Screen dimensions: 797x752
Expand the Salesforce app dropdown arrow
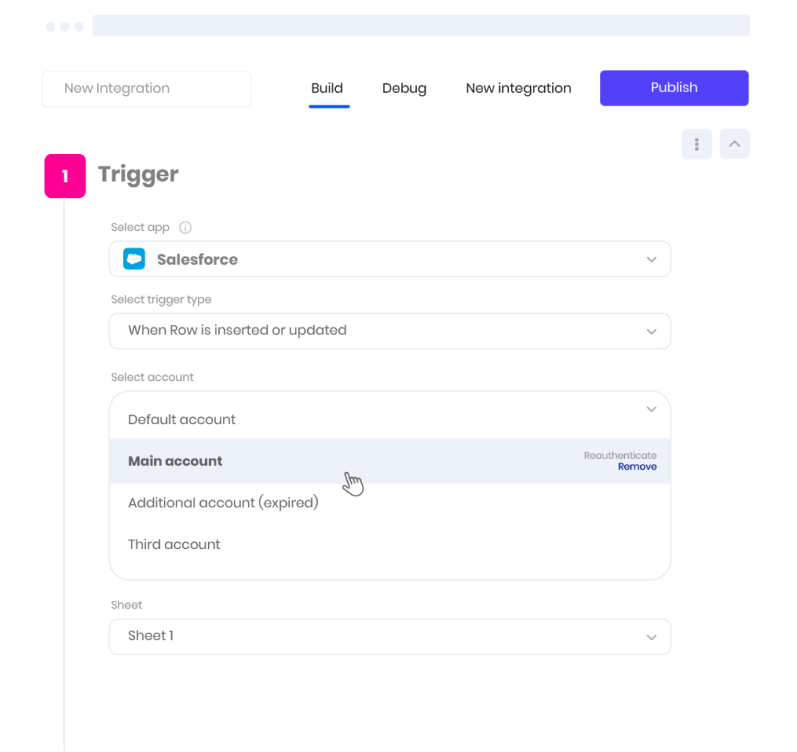pos(651,260)
